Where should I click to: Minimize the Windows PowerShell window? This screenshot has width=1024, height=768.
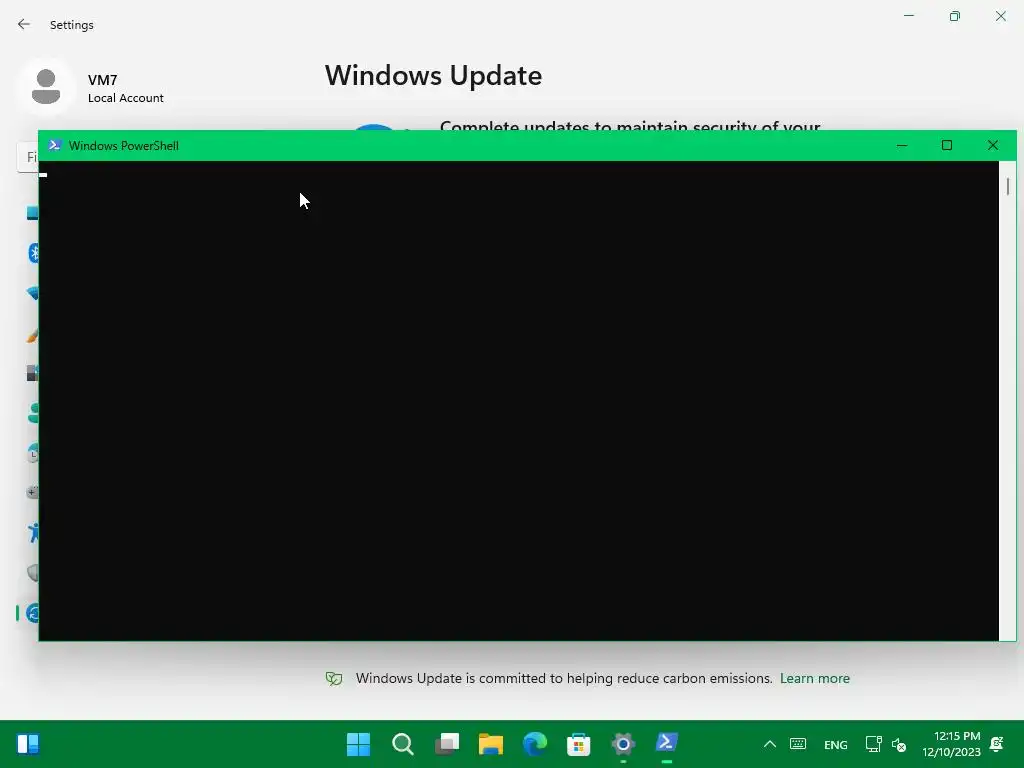point(902,145)
